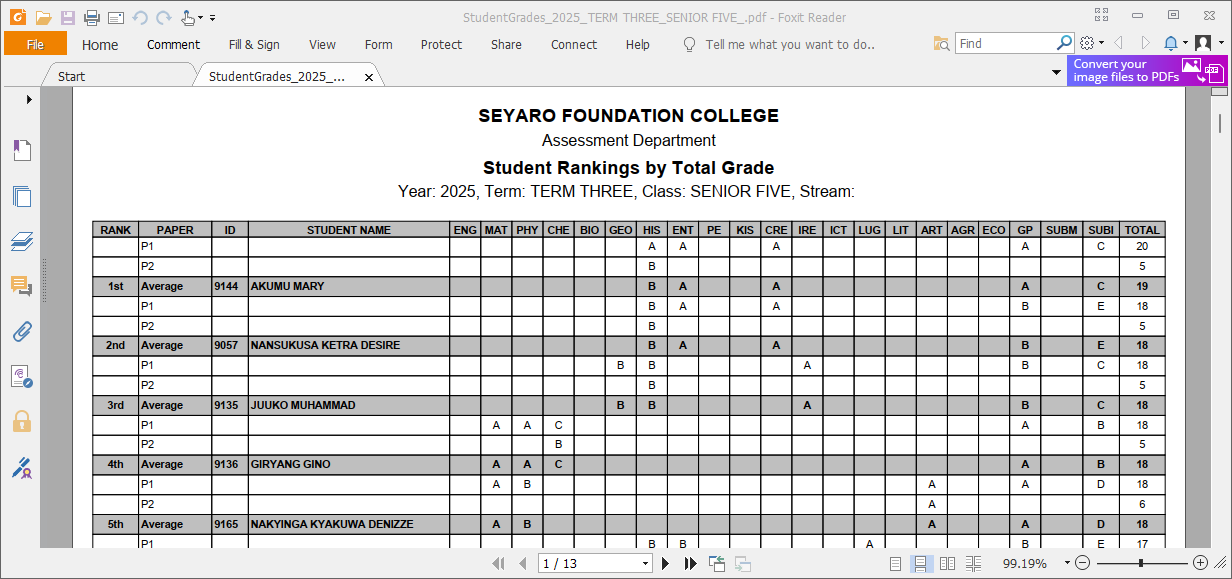
Task: Enable Continuous page view mode
Action: [x=920, y=562]
